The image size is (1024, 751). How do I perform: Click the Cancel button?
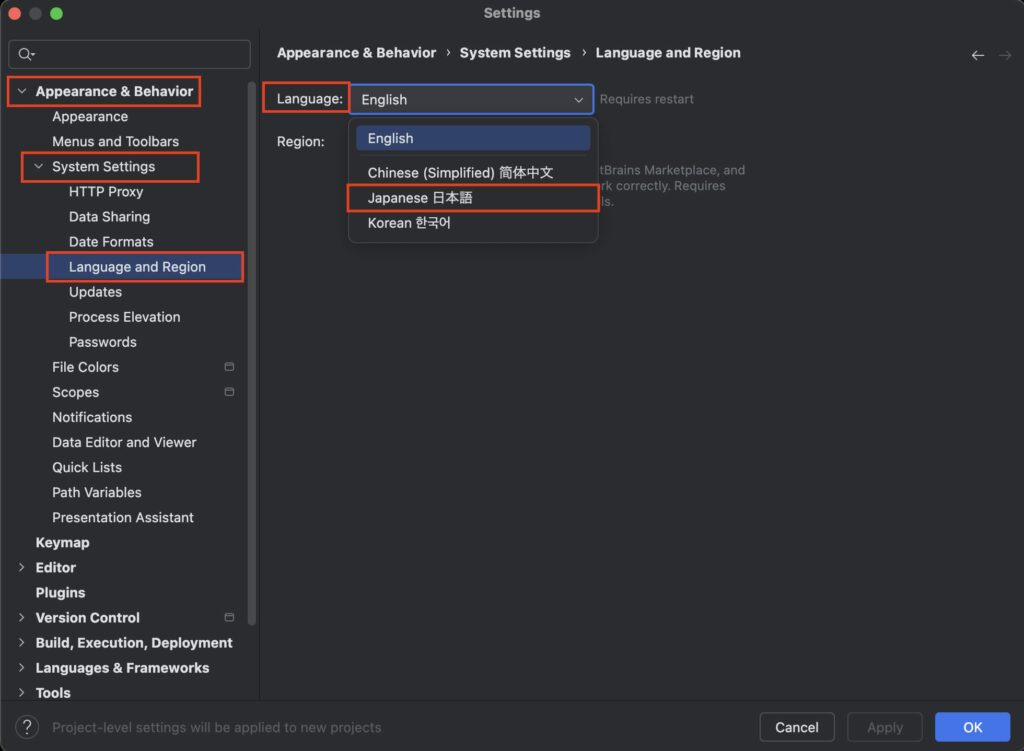click(x=796, y=727)
